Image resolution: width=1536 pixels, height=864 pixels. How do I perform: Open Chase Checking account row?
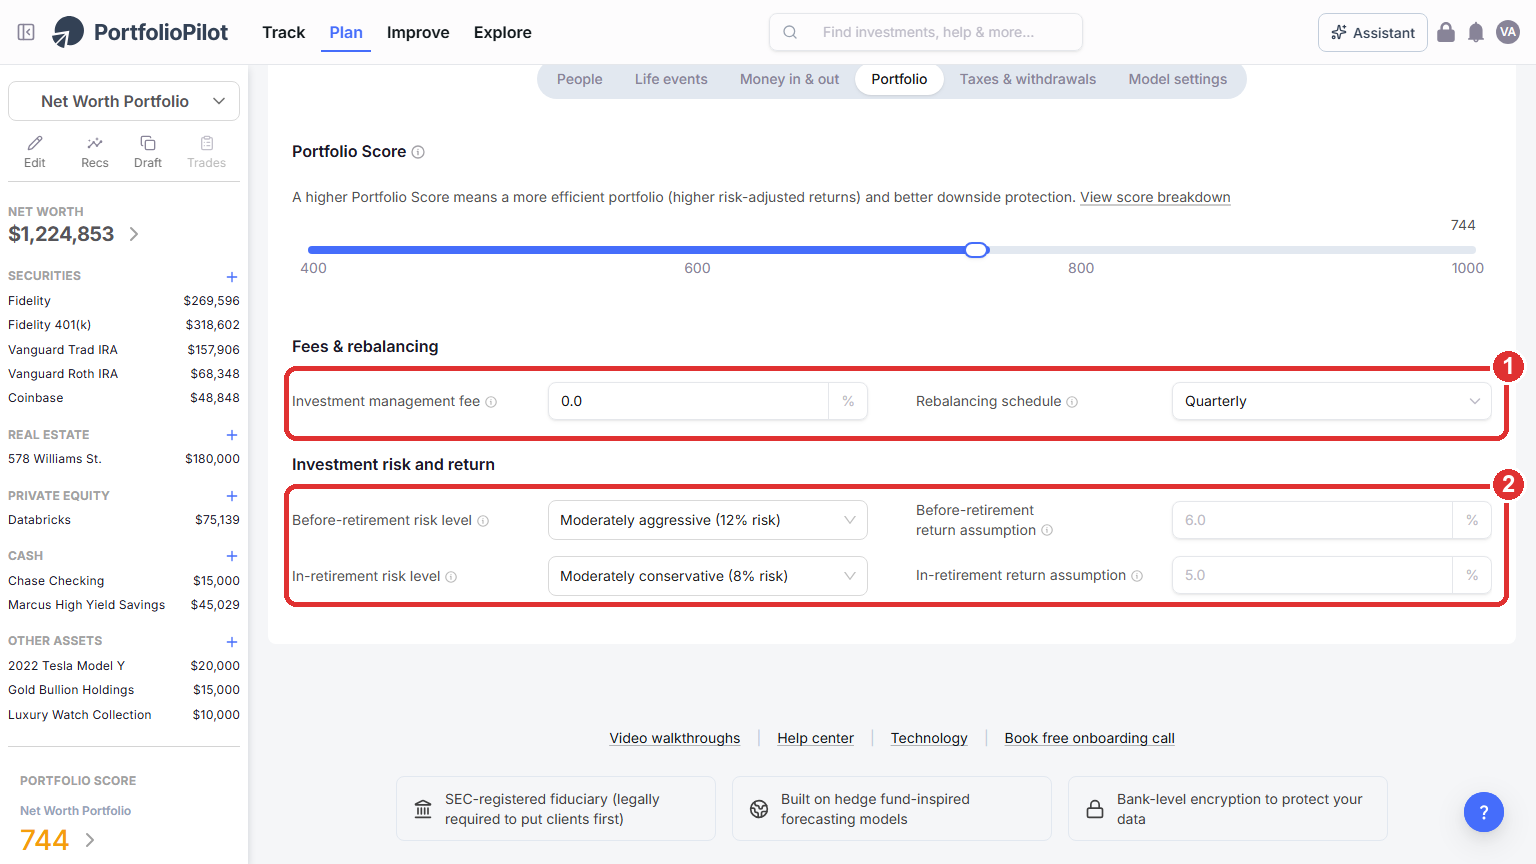(x=124, y=581)
